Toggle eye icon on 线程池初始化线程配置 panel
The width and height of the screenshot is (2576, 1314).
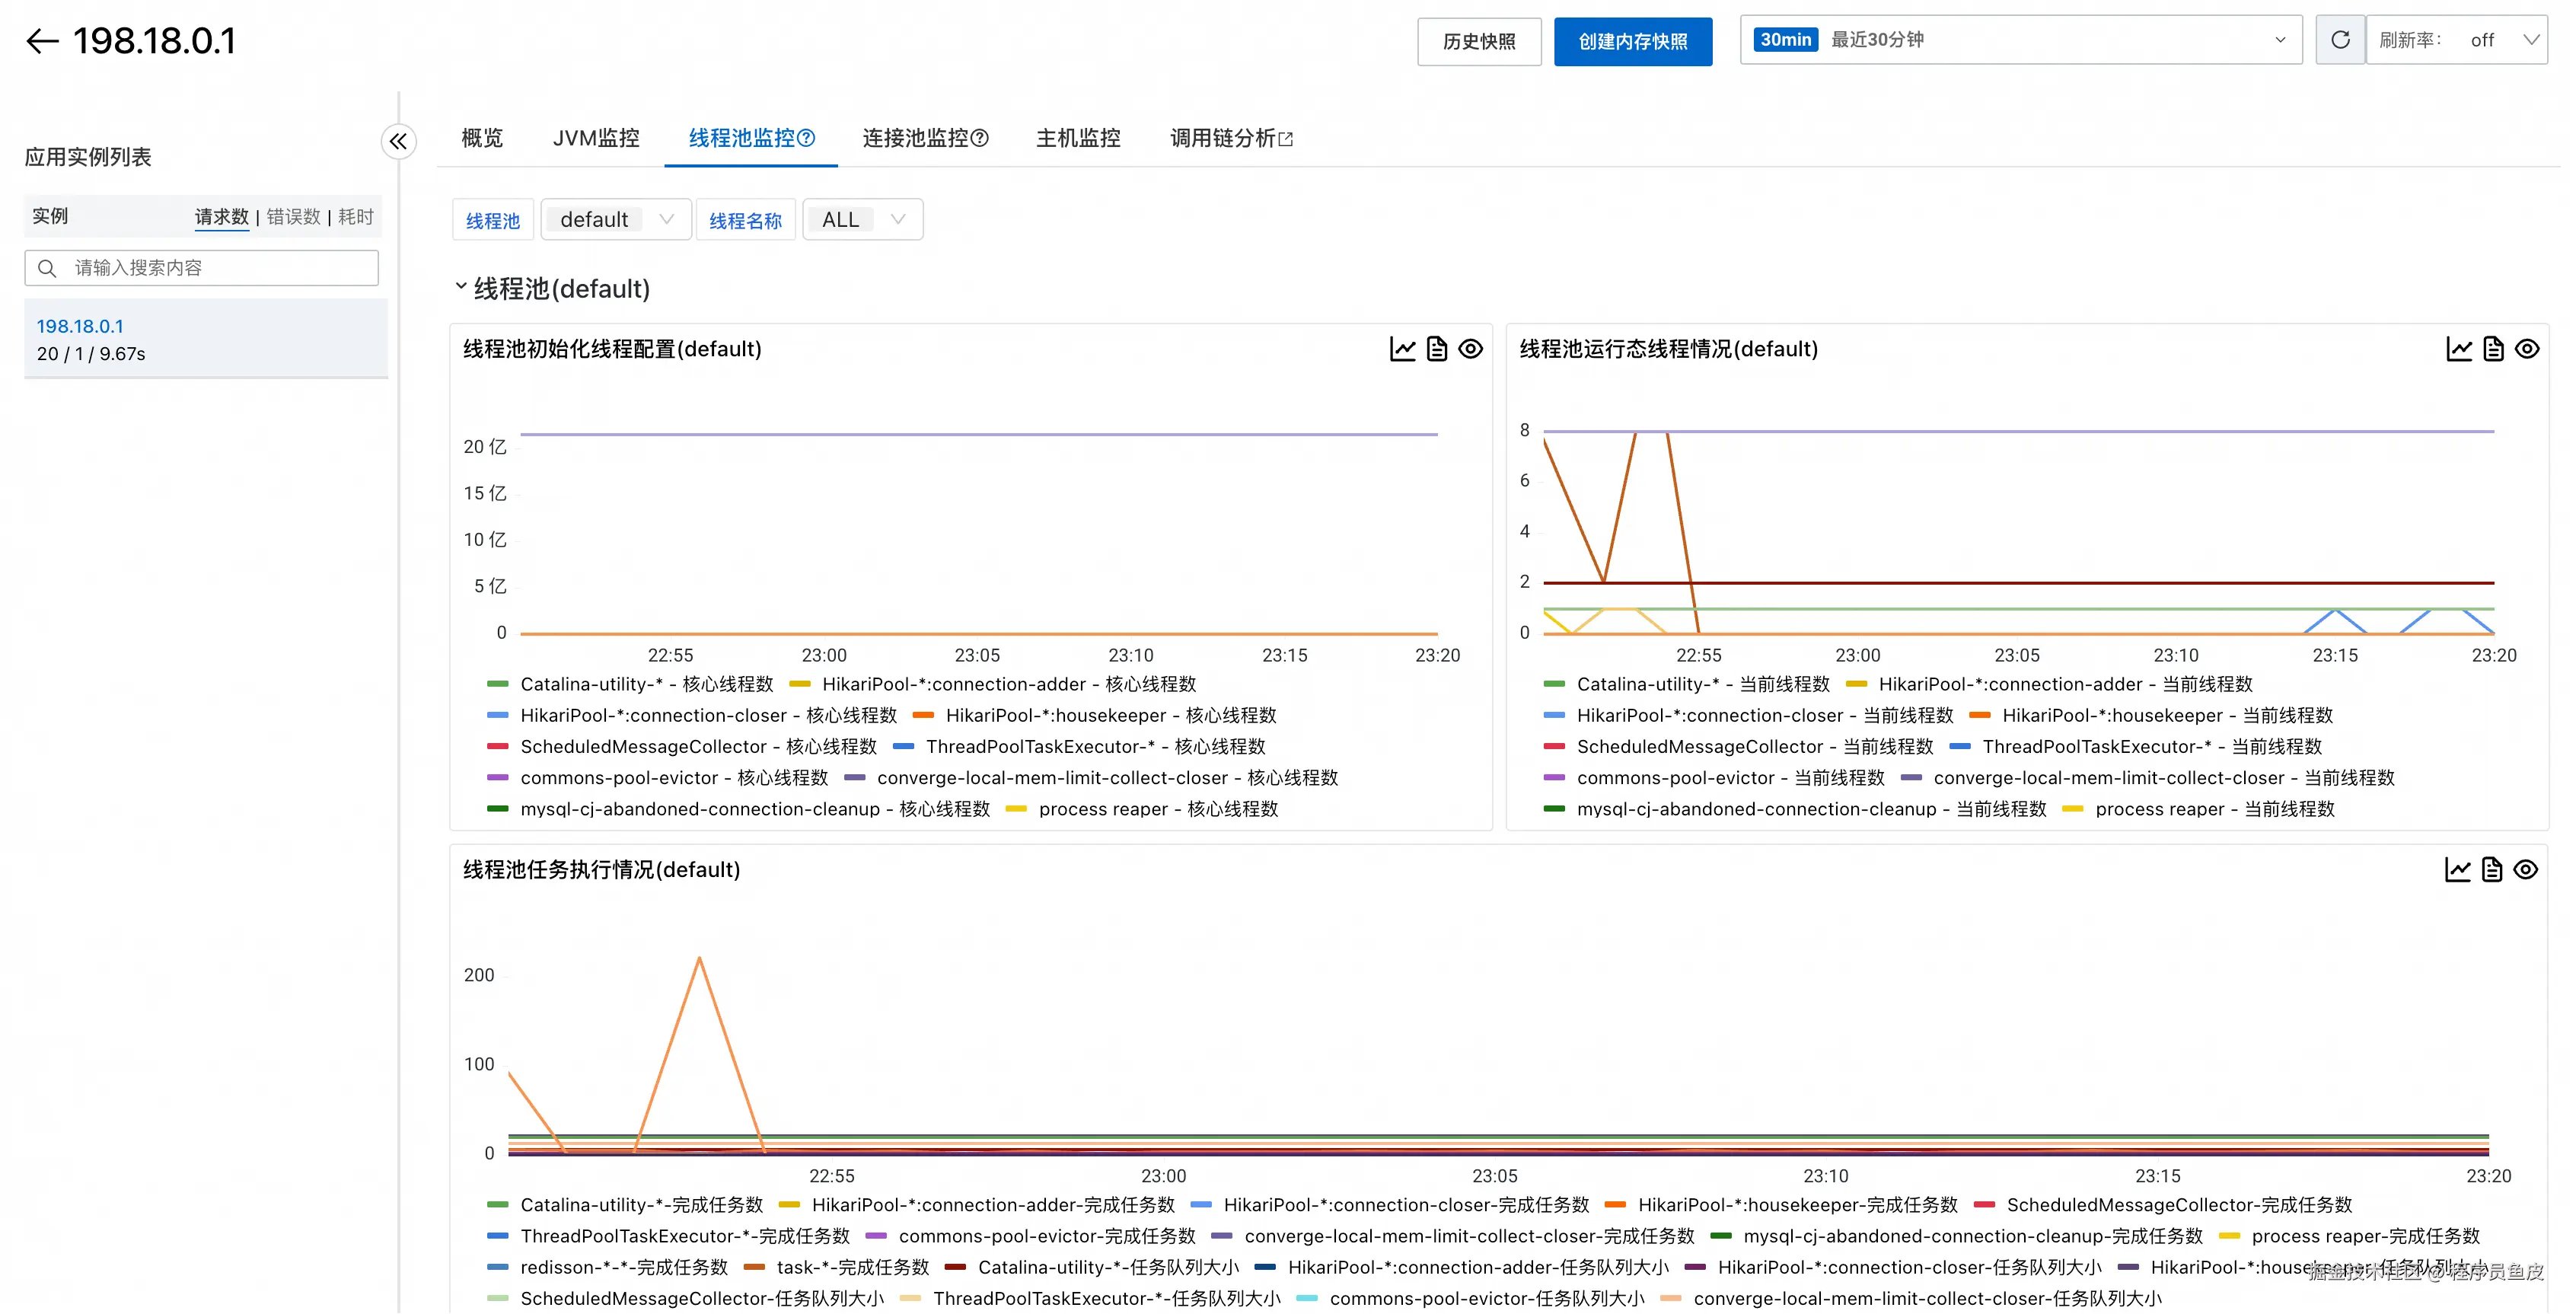(x=1470, y=349)
